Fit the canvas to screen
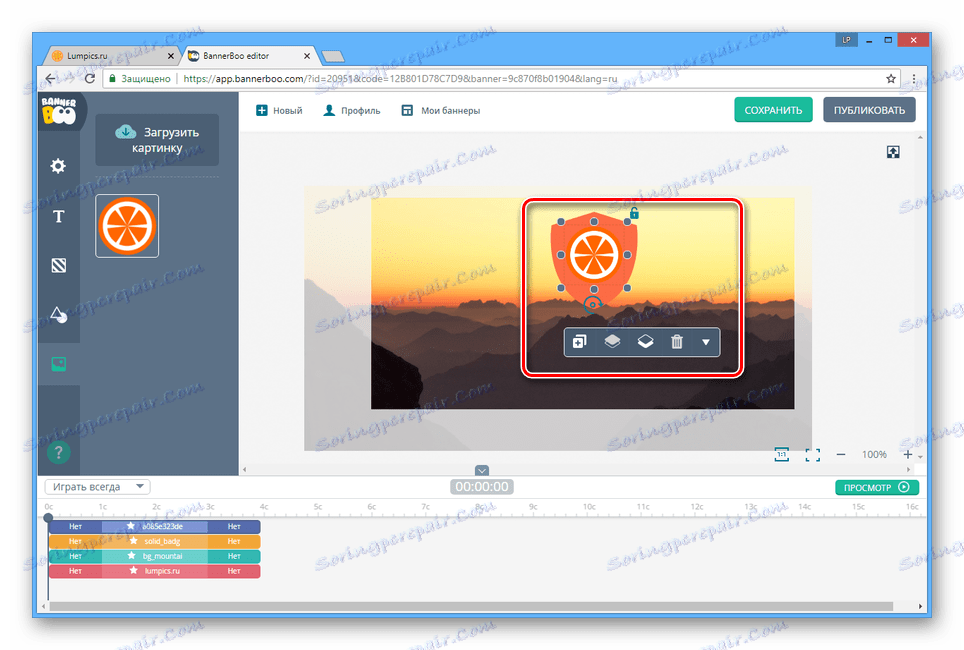 (813, 455)
